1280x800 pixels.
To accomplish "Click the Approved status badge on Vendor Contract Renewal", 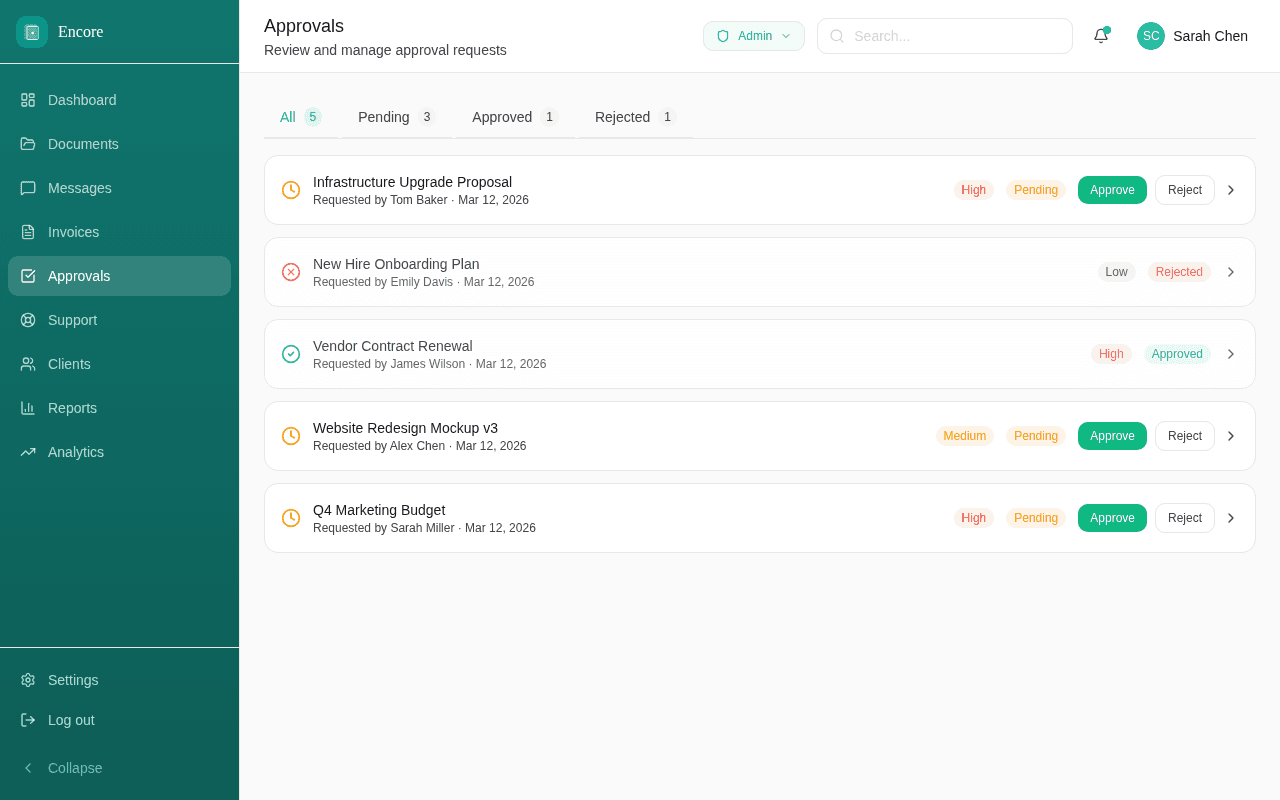I will click(x=1177, y=353).
